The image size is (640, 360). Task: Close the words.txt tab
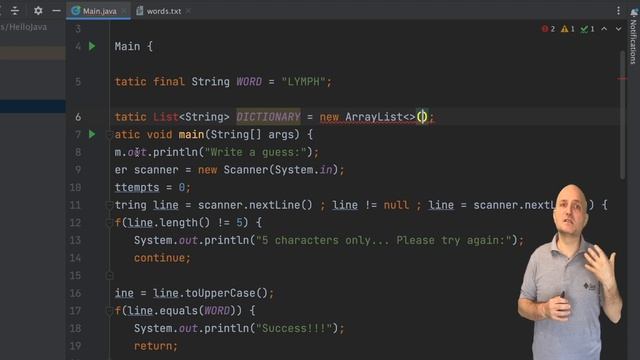(188, 11)
